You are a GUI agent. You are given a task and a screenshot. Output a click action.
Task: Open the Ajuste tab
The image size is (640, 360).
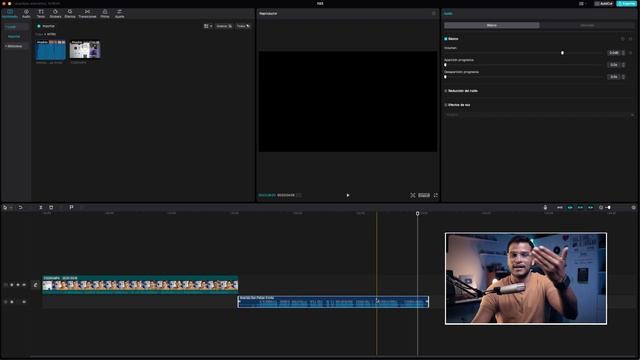119,13
